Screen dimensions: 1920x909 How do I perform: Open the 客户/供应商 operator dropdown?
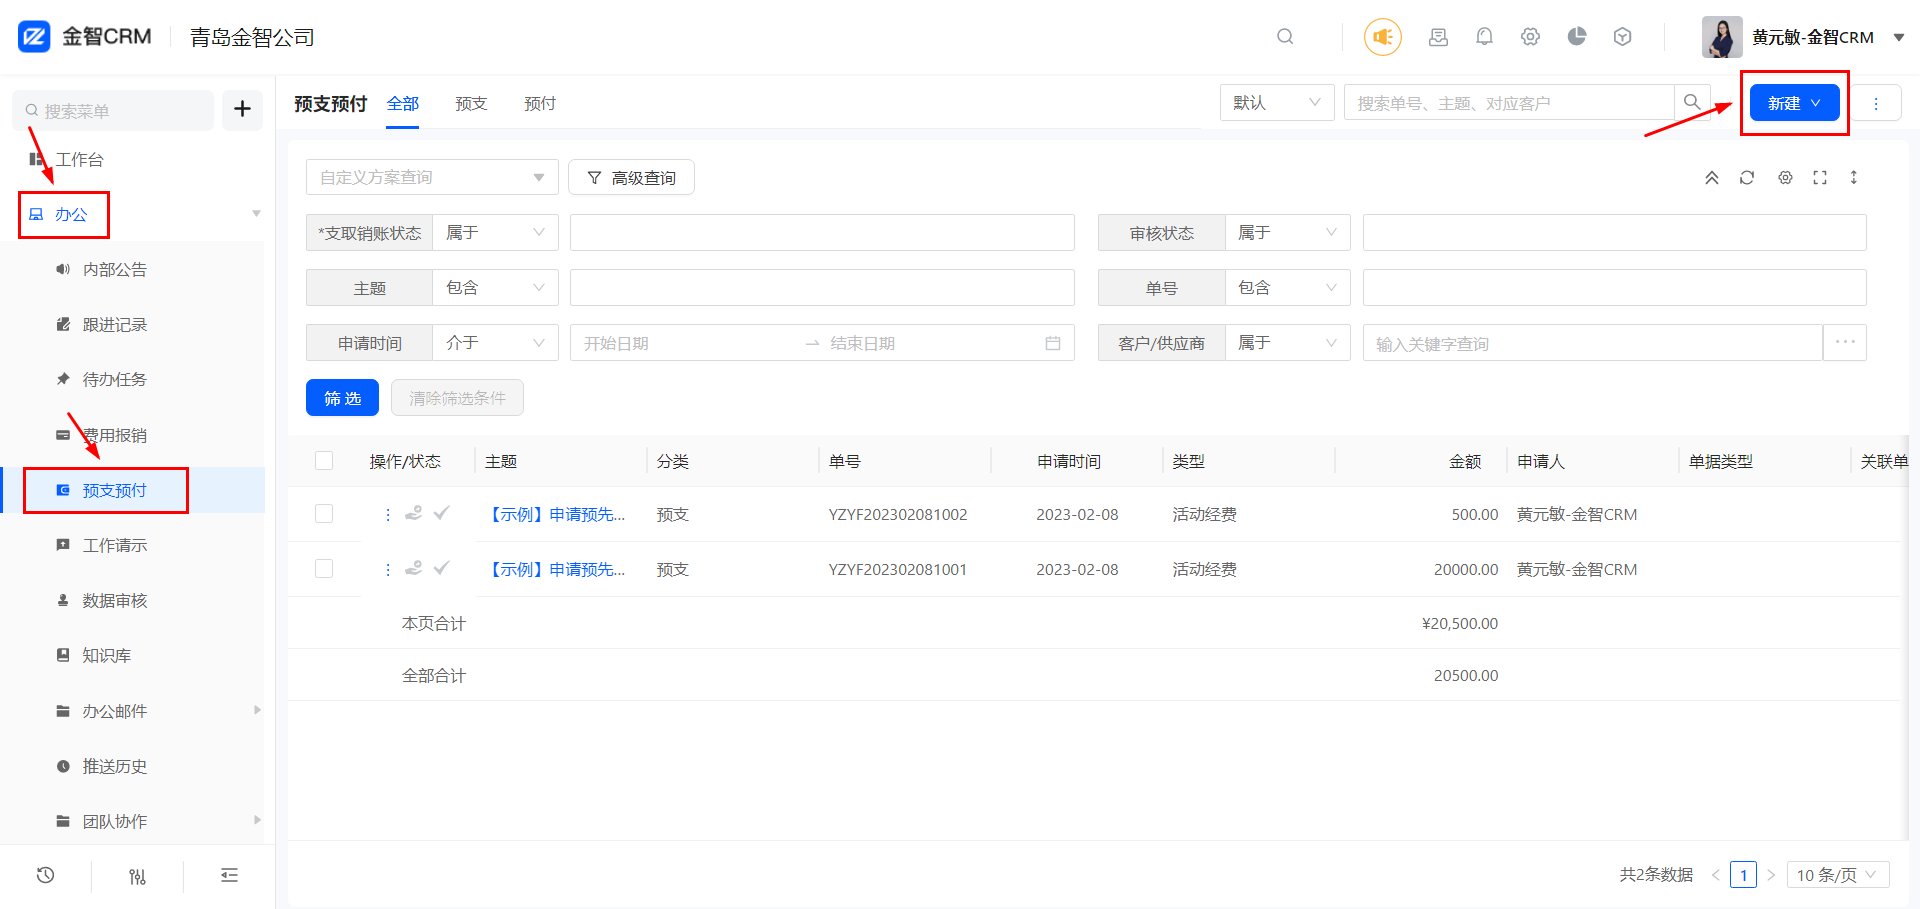(x=1288, y=343)
